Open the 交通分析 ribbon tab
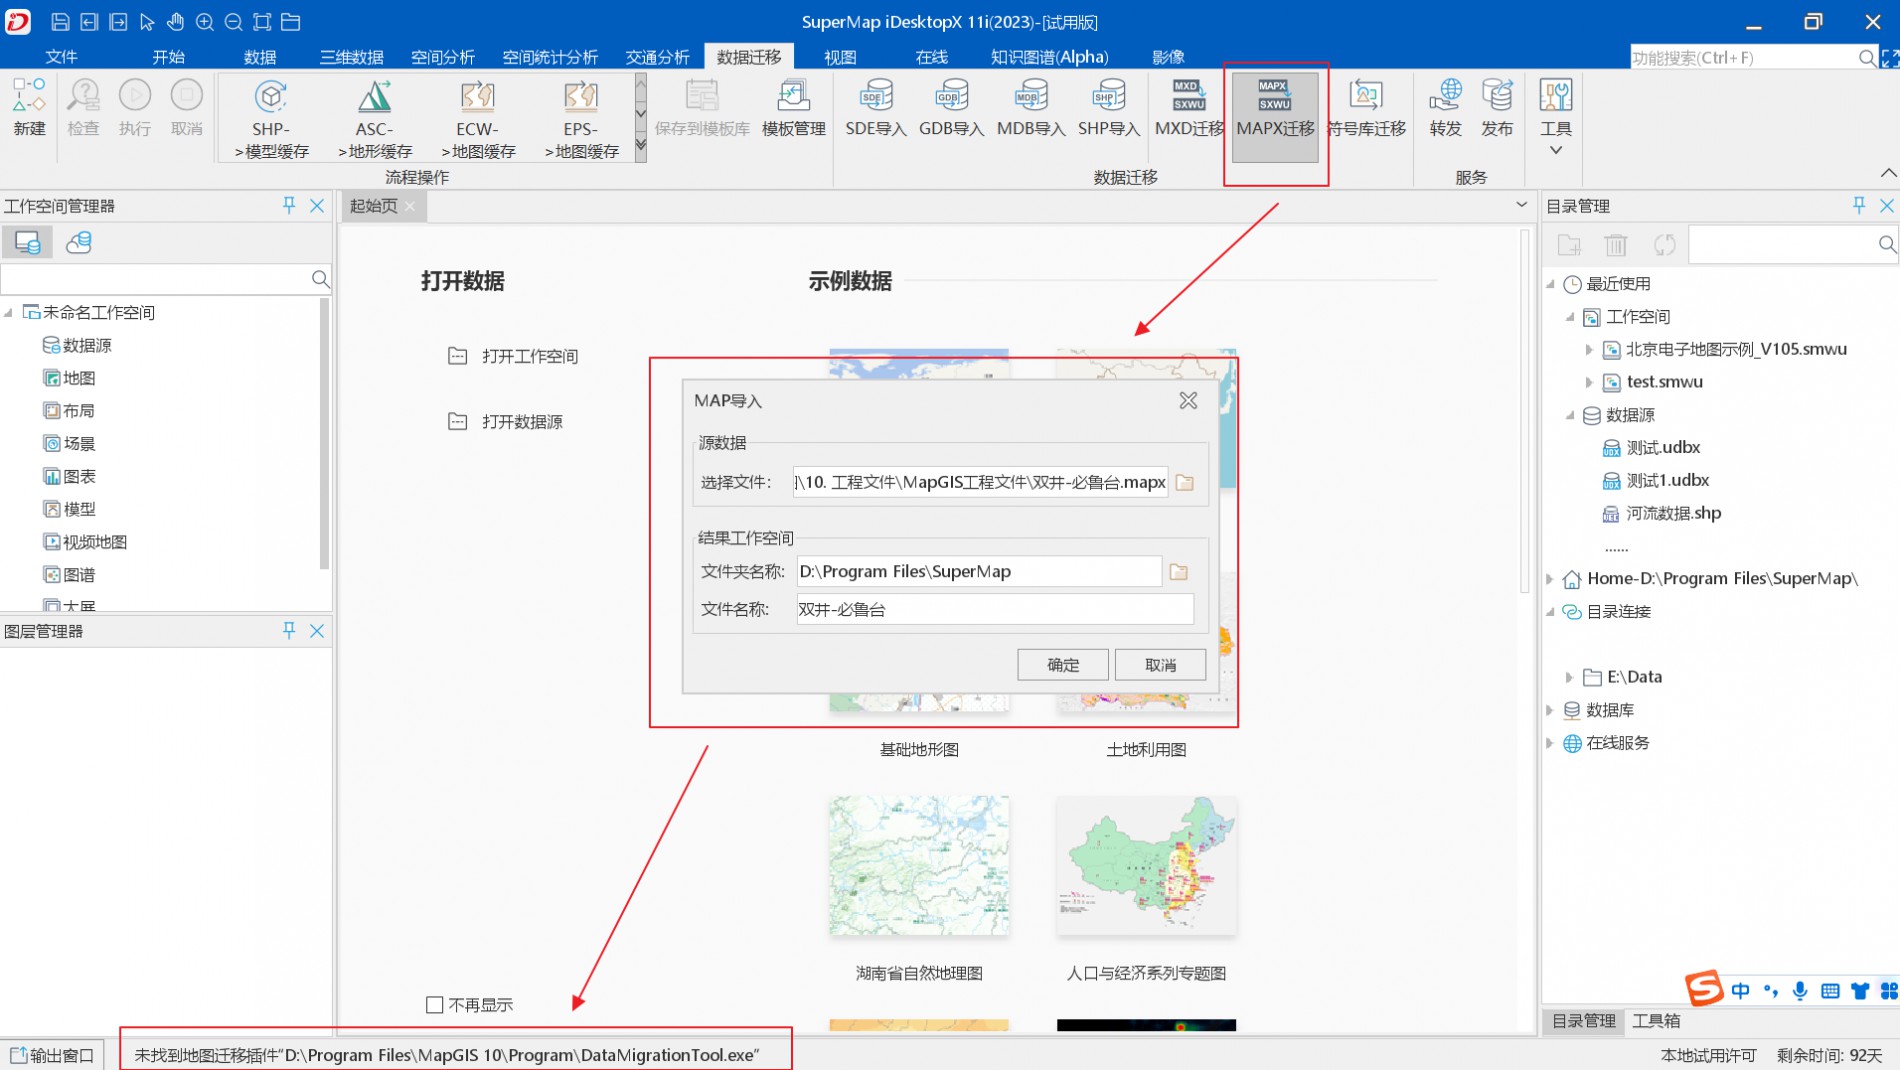This screenshot has width=1900, height=1070. tap(657, 57)
